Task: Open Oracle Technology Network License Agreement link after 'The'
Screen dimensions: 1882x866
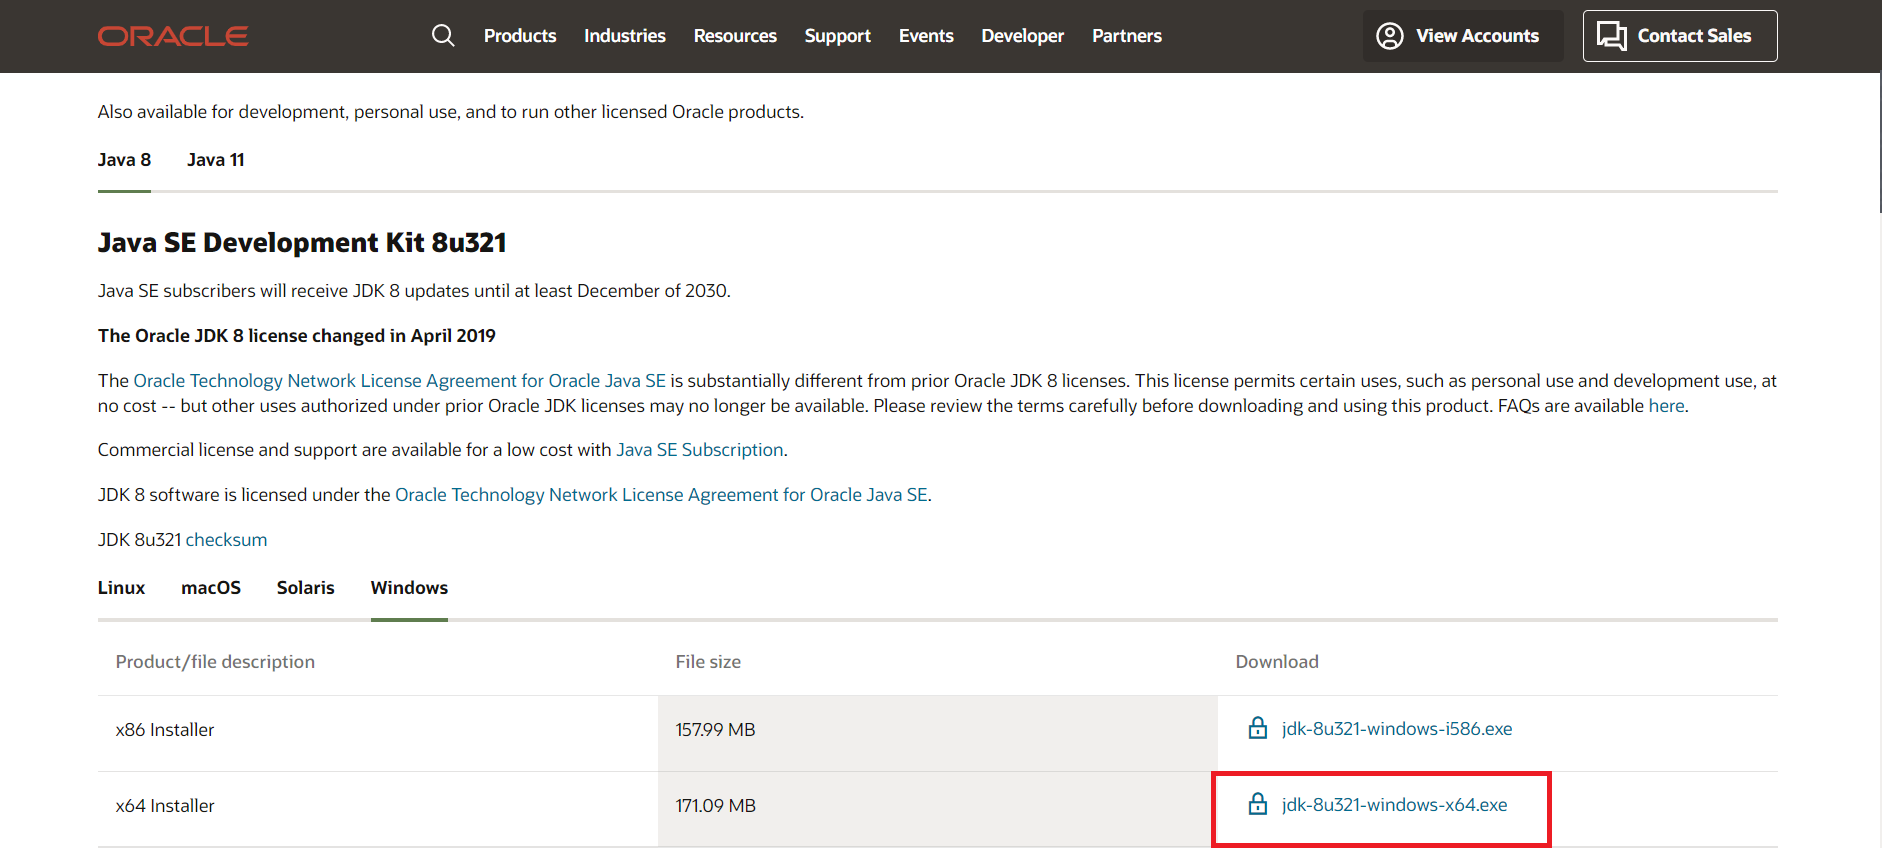Action: point(400,381)
